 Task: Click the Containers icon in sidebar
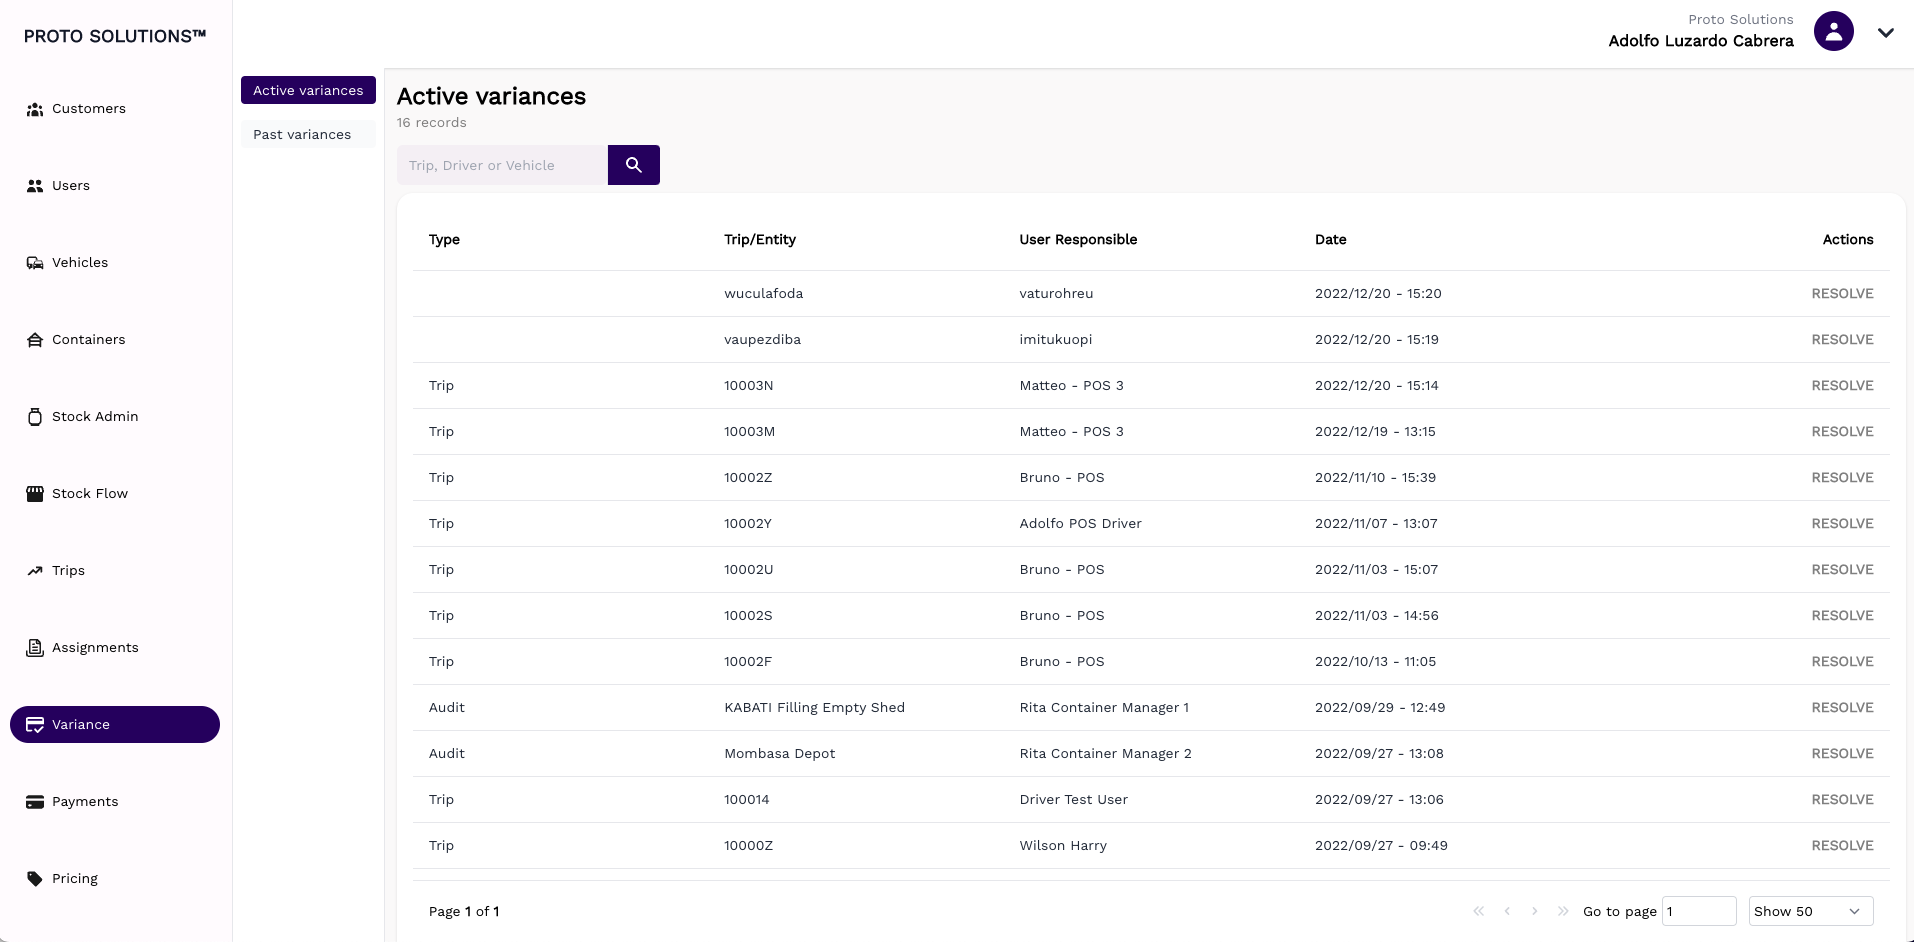point(35,340)
